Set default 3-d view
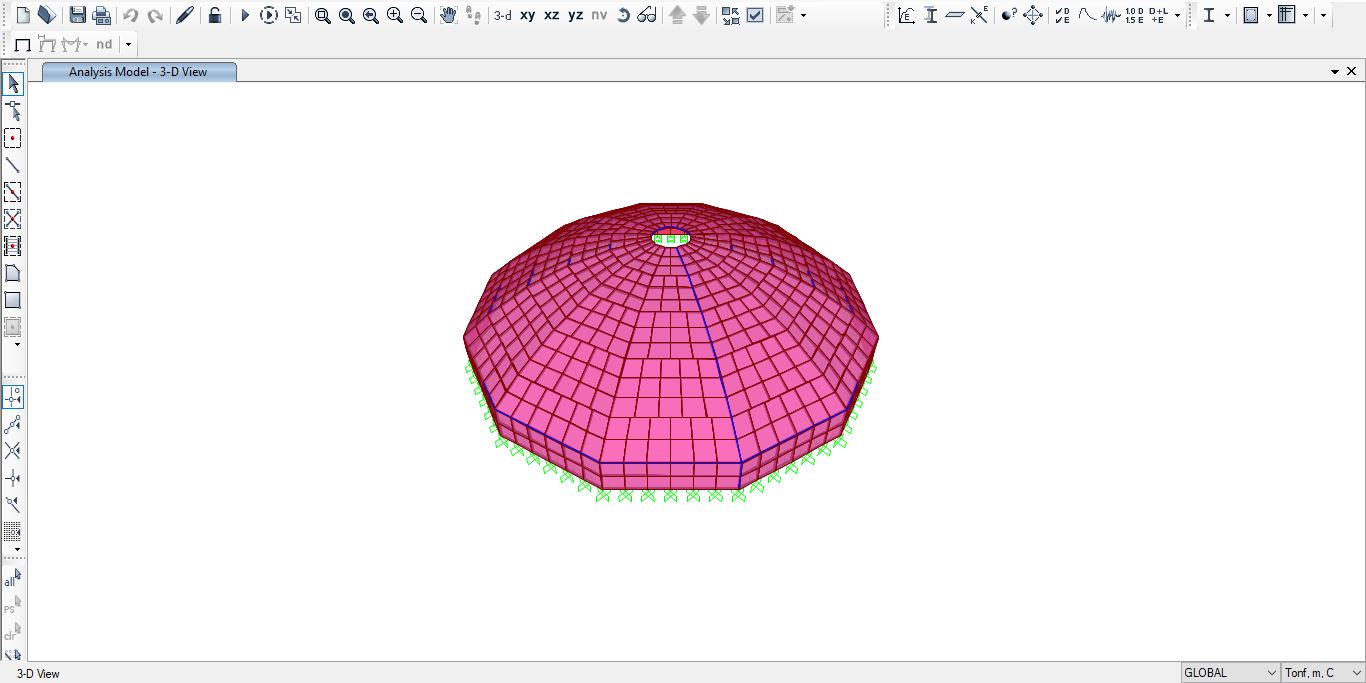 pos(503,15)
